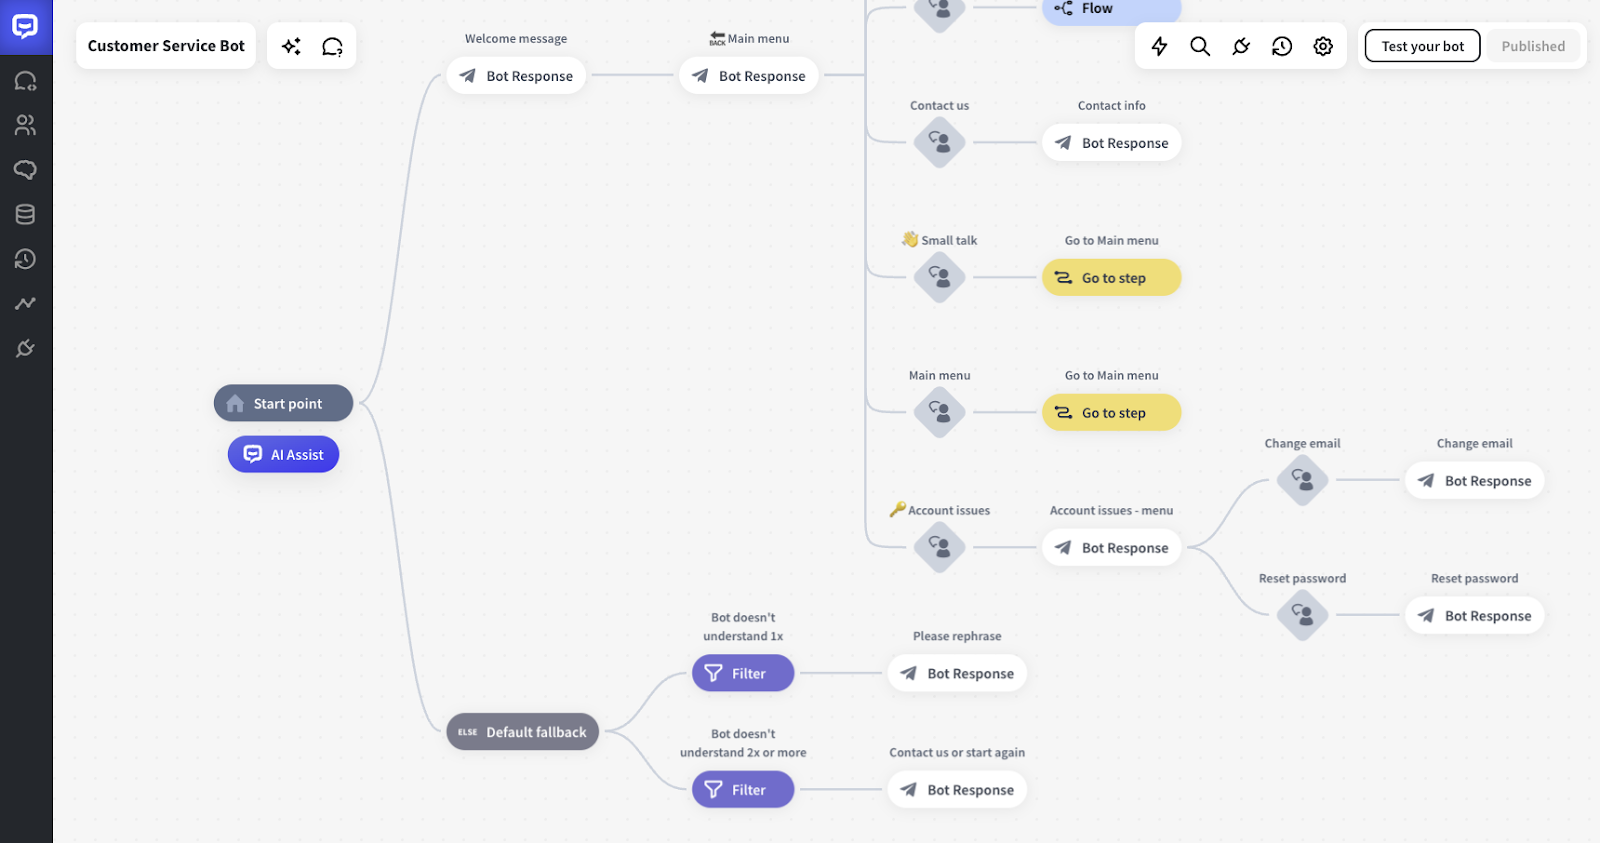The image size is (1600, 843).
Task: Click the Test your bot button
Action: [x=1422, y=46]
